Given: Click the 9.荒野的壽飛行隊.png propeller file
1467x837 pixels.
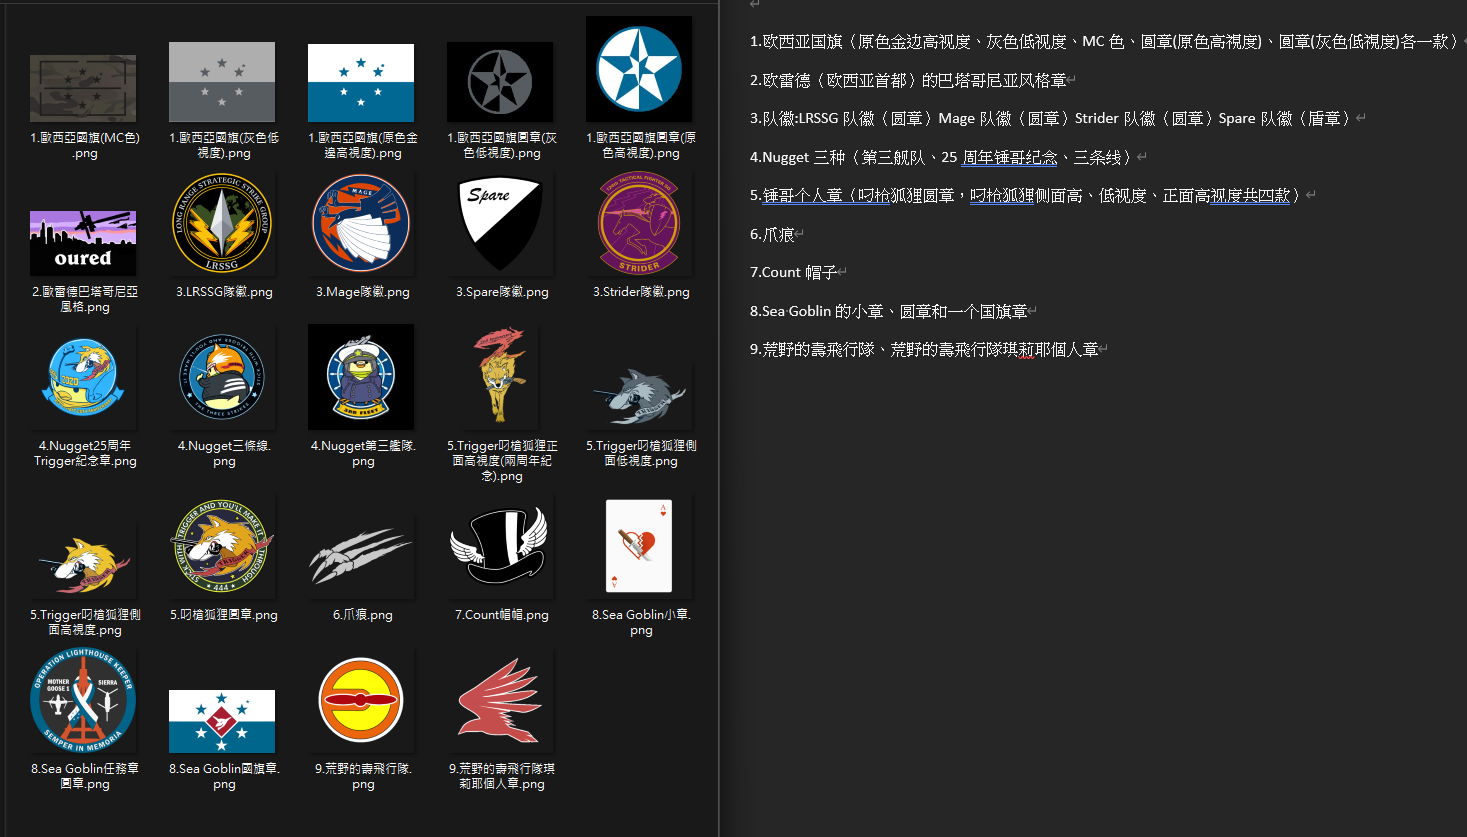Looking at the screenshot, I should point(361,701).
